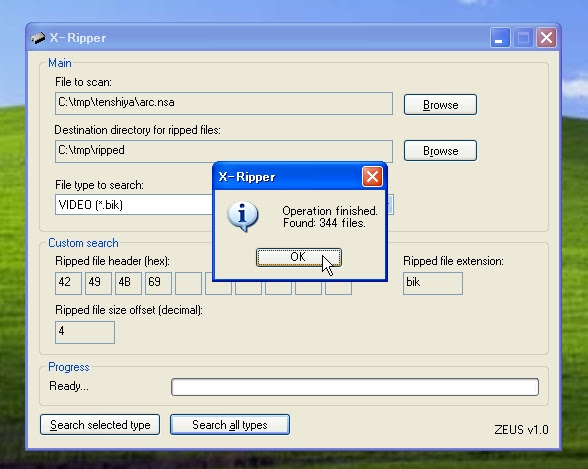588x469 pixels.
Task: Minimize the X-Ripper main window
Action: (500, 37)
